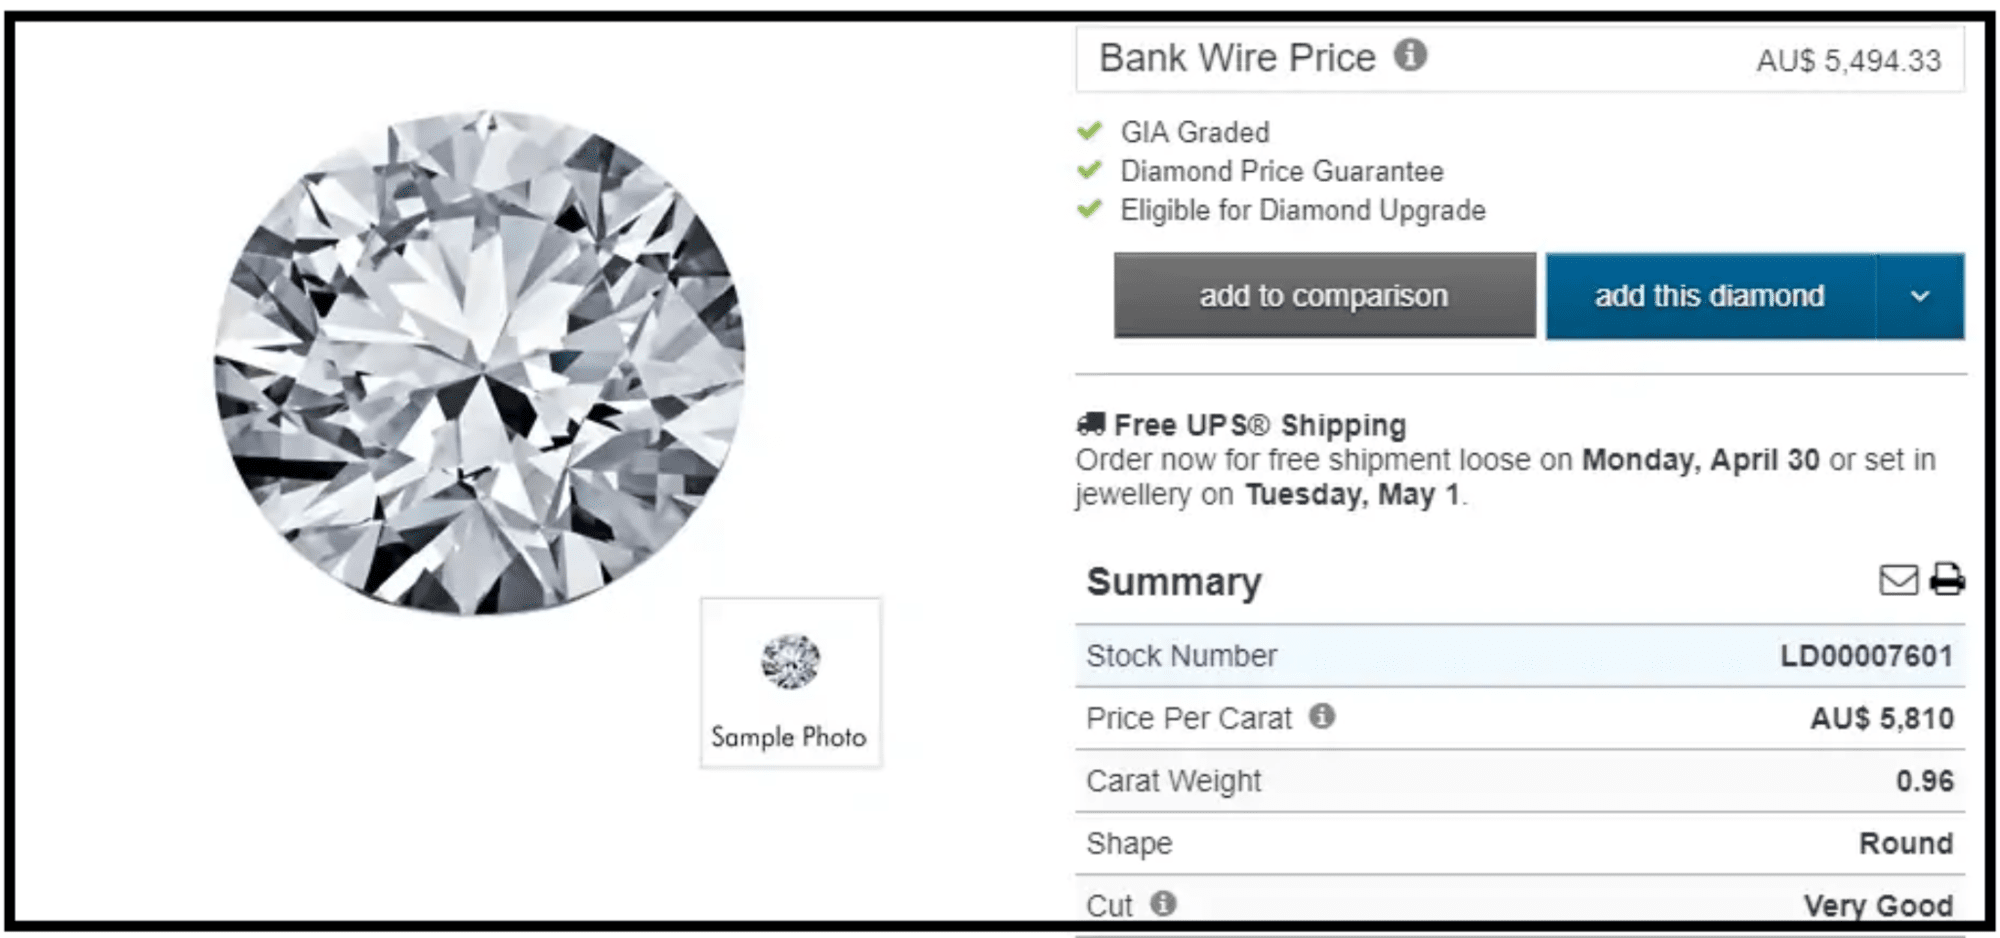Image resolution: width=2000 pixels, height=938 pixels.
Task: Click the add this diamond button
Action: (1711, 296)
